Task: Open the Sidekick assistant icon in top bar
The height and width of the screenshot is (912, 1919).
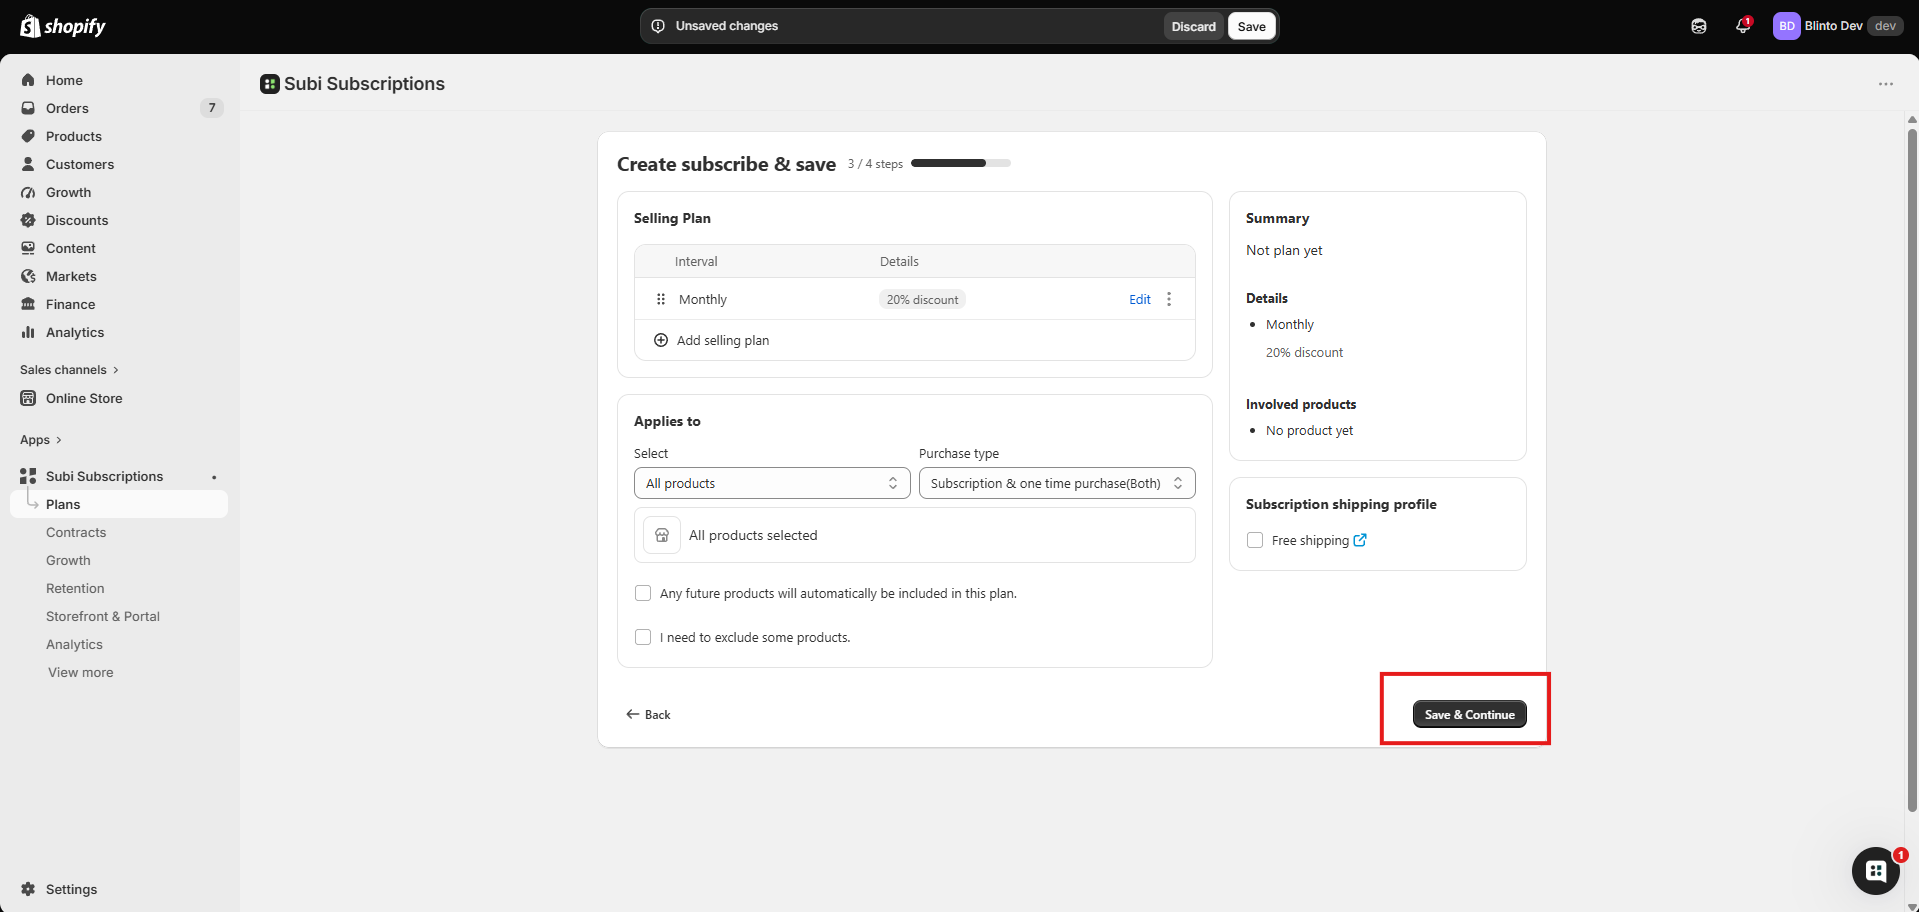Action: click(1699, 26)
